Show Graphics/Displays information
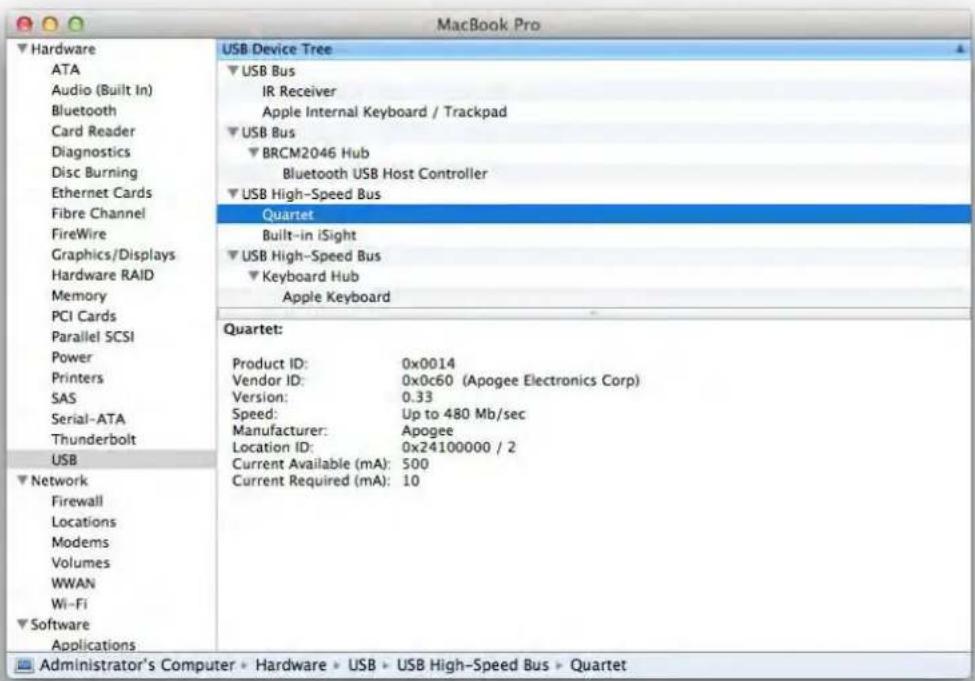The image size is (975, 681). [x=113, y=254]
